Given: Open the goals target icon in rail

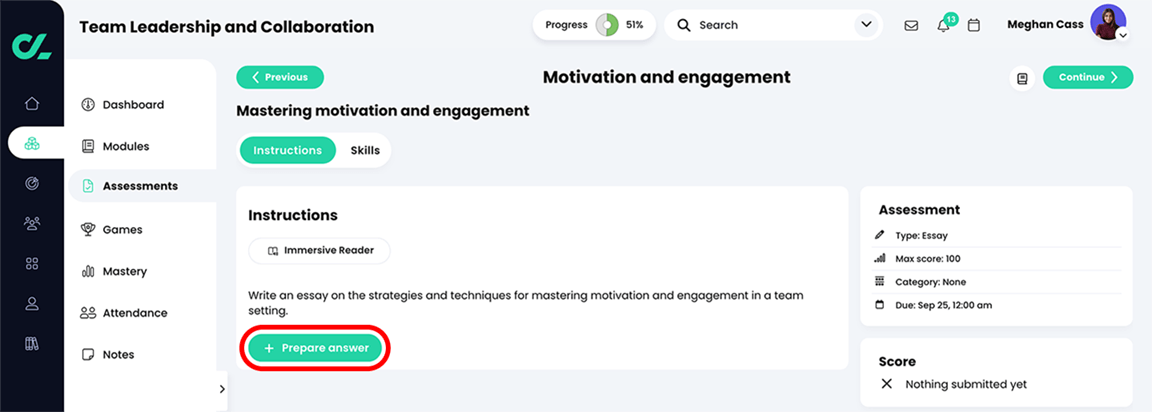Looking at the screenshot, I should pyautogui.click(x=32, y=184).
